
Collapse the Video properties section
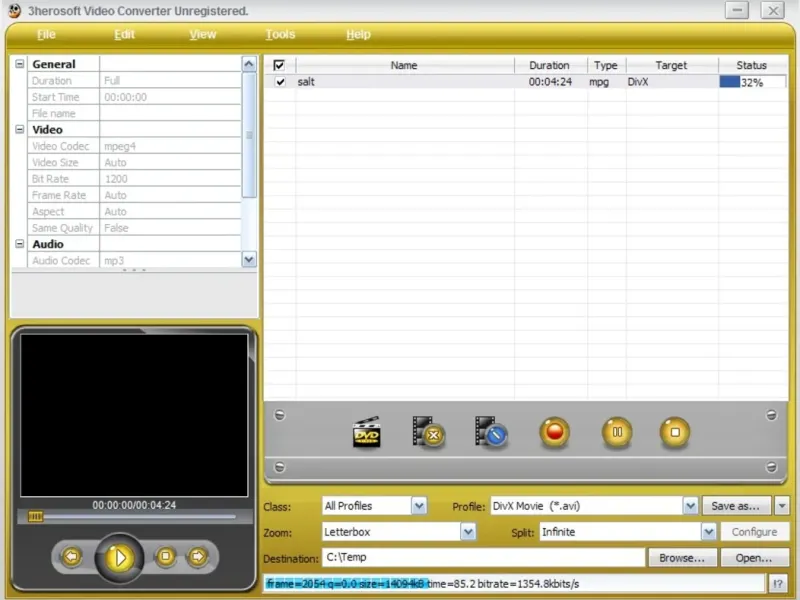19,129
